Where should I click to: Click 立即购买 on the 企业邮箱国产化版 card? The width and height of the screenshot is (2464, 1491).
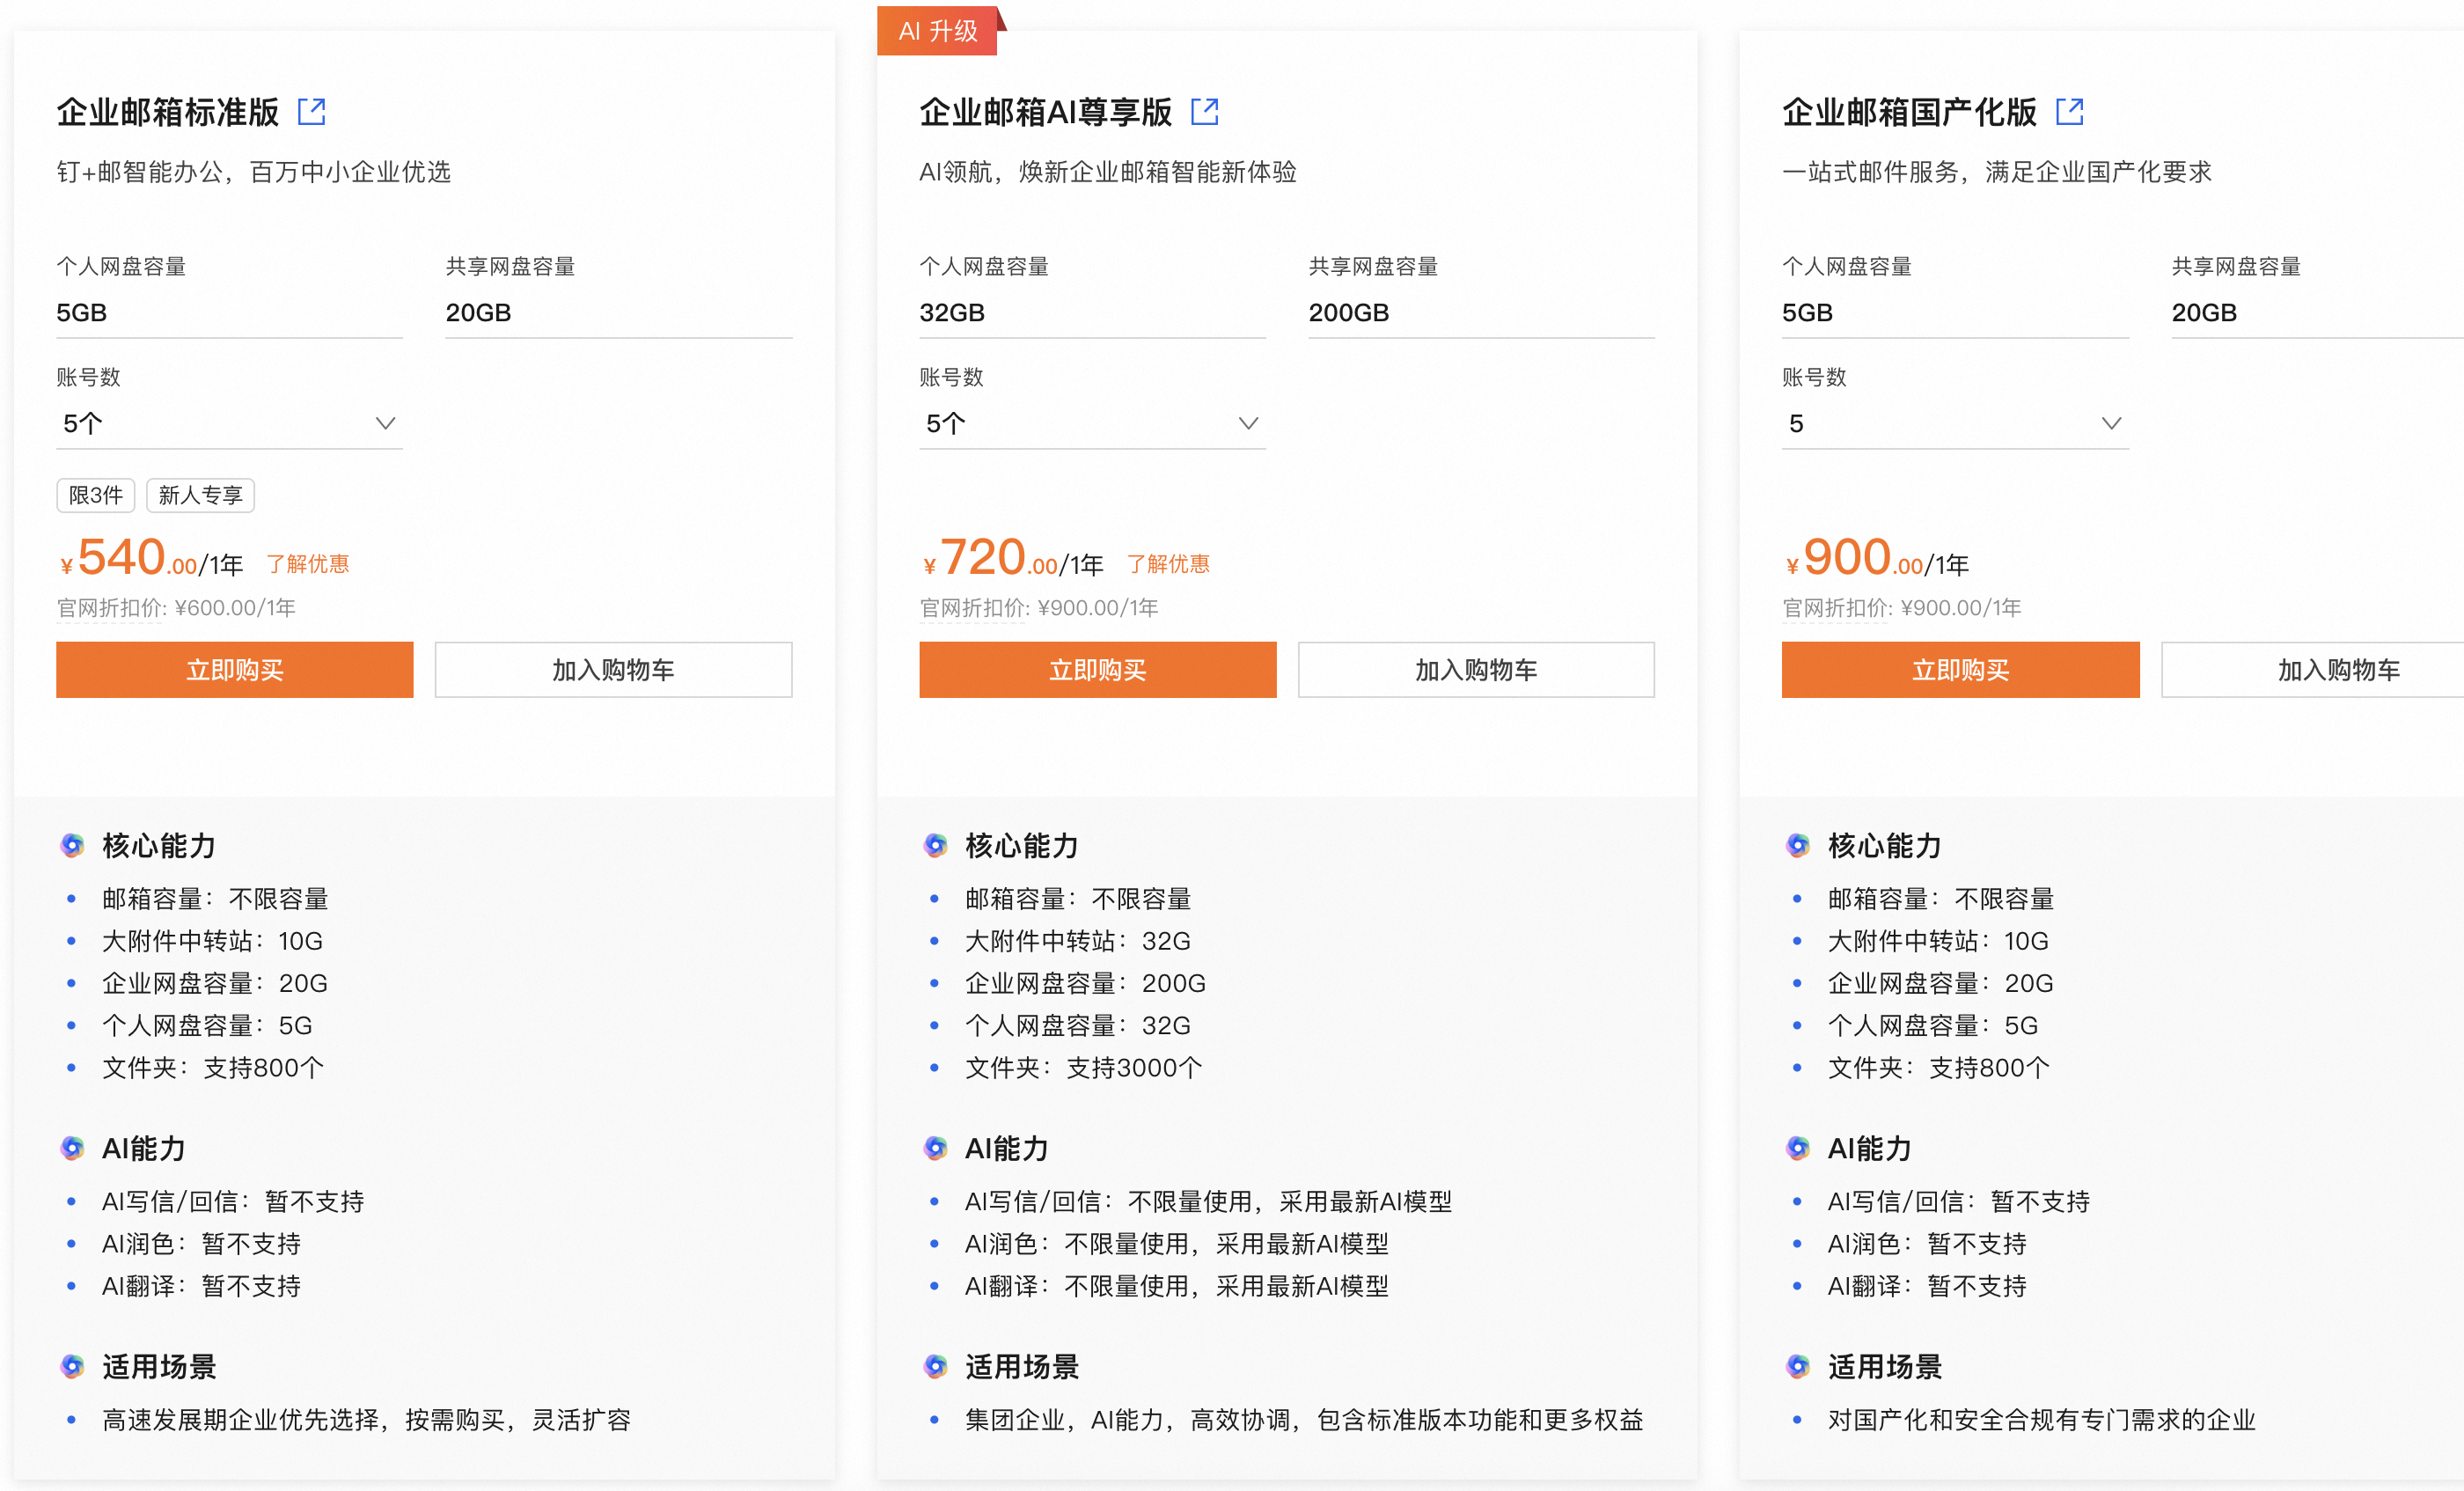tap(1959, 669)
